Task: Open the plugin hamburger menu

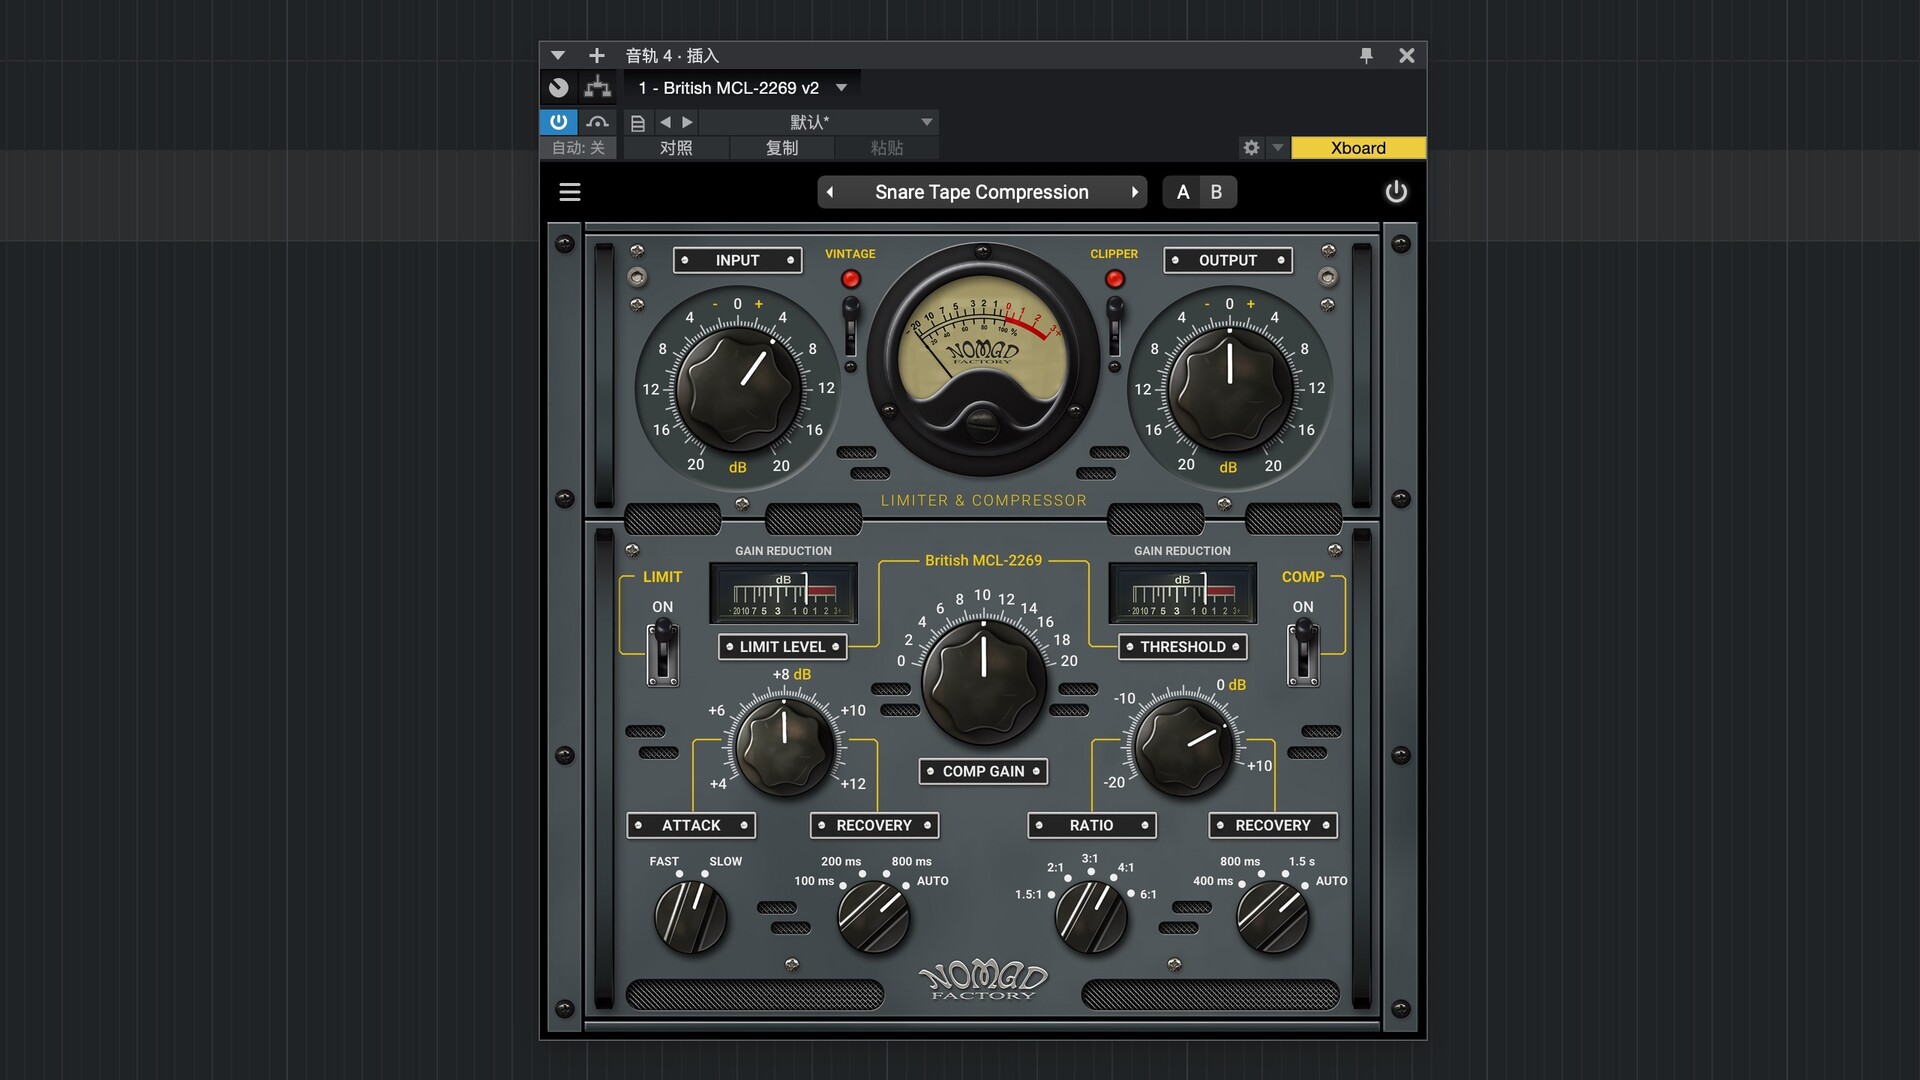Action: coord(570,192)
